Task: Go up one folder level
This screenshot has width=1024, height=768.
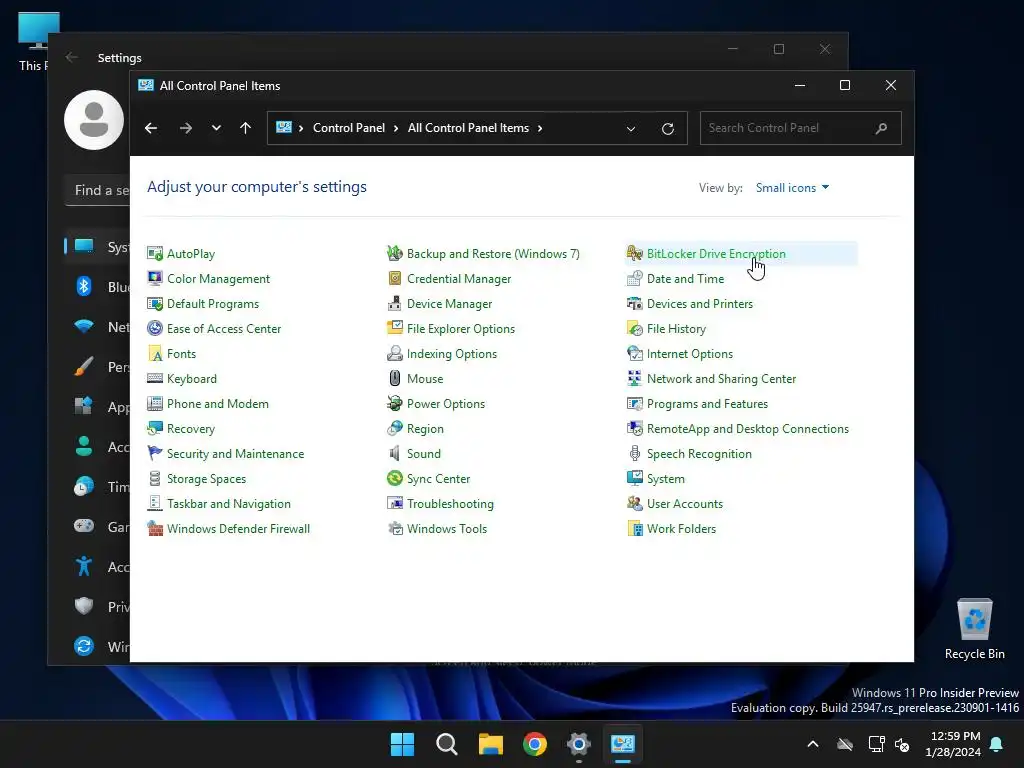Action: point(246,128)
